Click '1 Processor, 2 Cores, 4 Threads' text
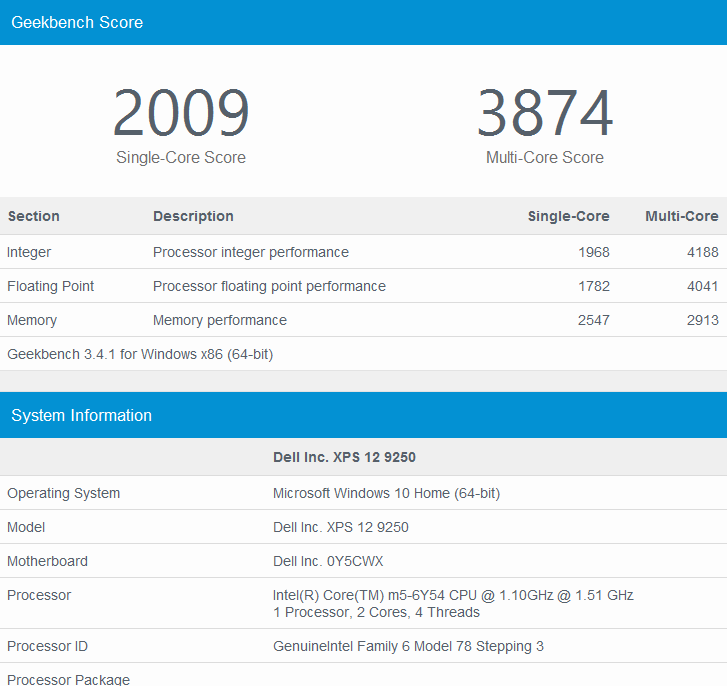 [x=376, y=612]
